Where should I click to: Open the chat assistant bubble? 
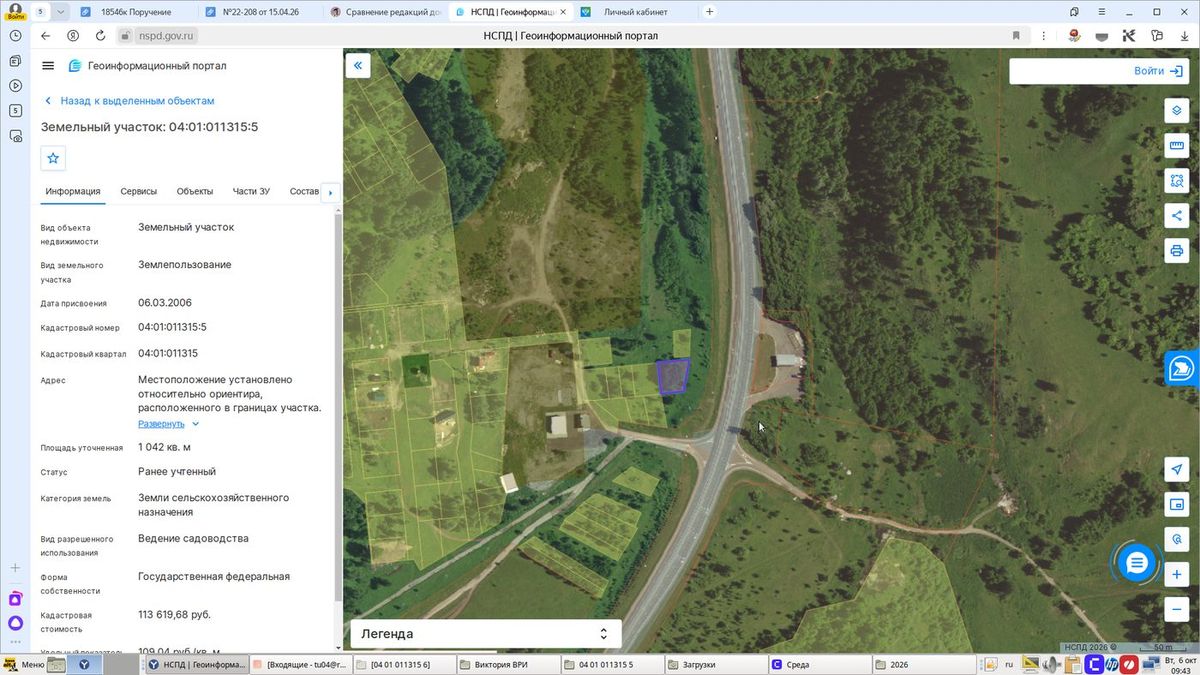(1136, 564)
